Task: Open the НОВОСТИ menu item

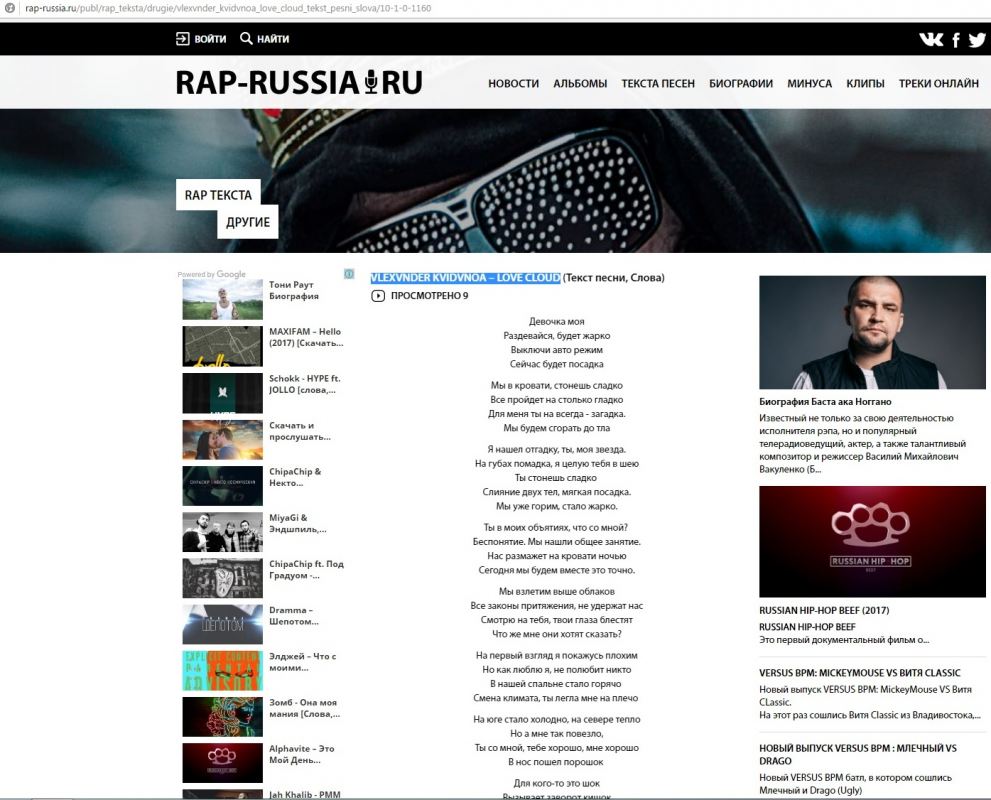Action: 513,84
